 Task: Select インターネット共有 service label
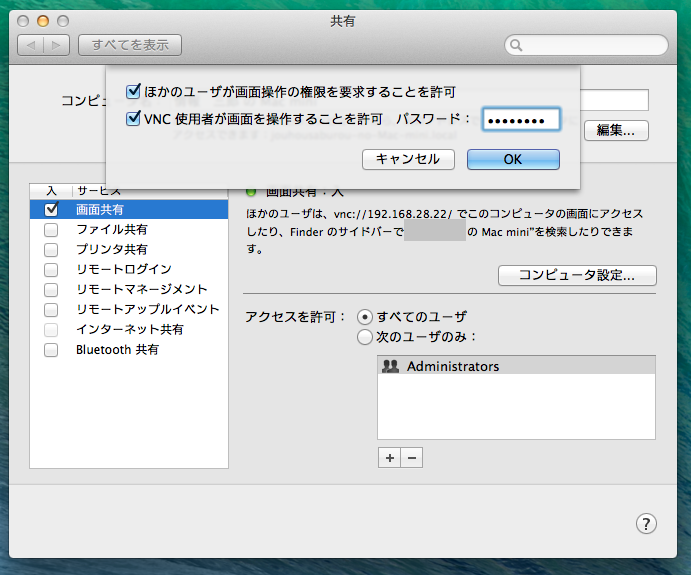coord(130,330)
